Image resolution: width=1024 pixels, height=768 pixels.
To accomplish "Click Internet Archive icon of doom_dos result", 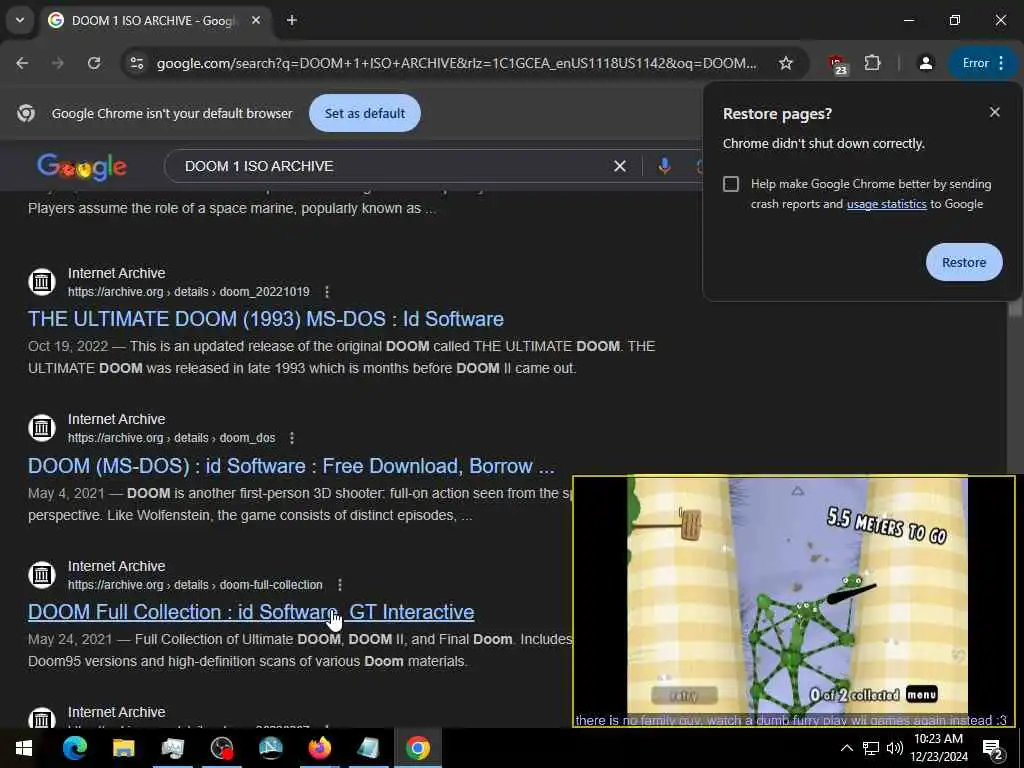I will [42, 428].
